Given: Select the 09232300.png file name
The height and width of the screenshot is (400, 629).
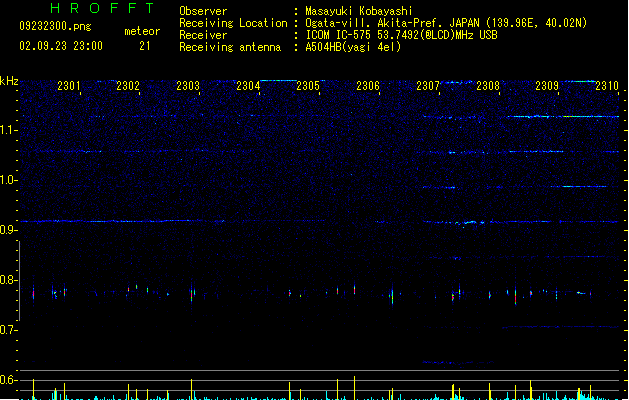Looking at the screenshot, I should (x=55, y=27).
